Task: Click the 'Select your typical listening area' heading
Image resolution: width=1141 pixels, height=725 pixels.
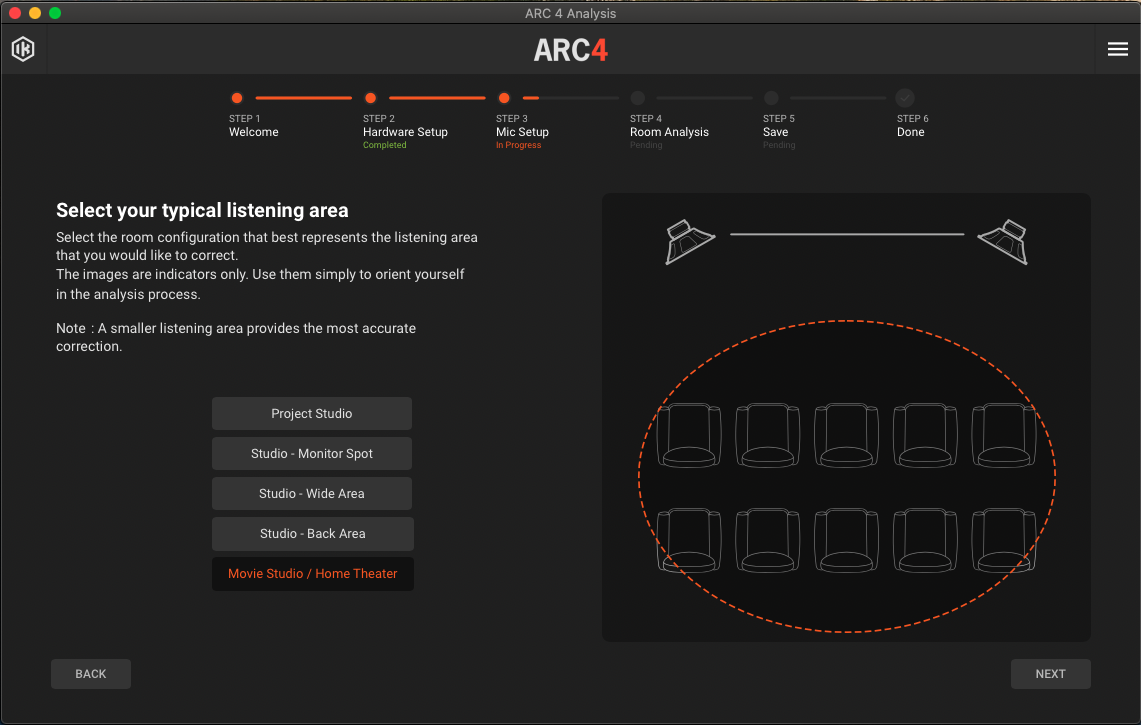Action: pyautogui.click(x=202, y=210)
